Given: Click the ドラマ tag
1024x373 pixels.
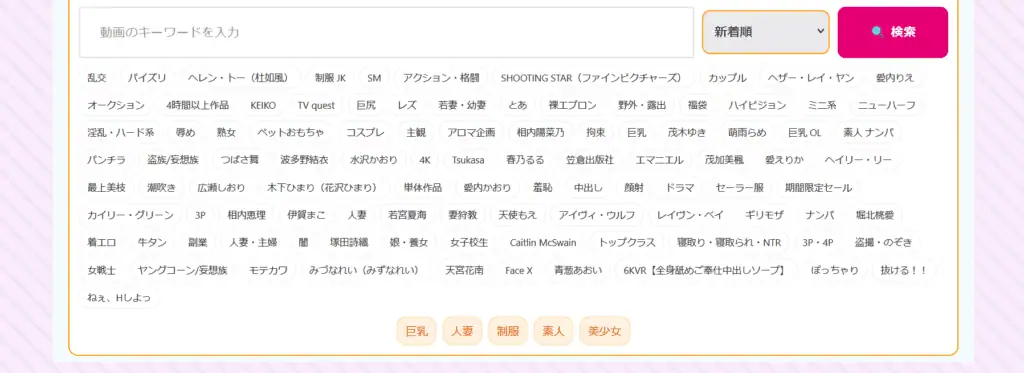Looking at the screenshot, I should [680, 187].
